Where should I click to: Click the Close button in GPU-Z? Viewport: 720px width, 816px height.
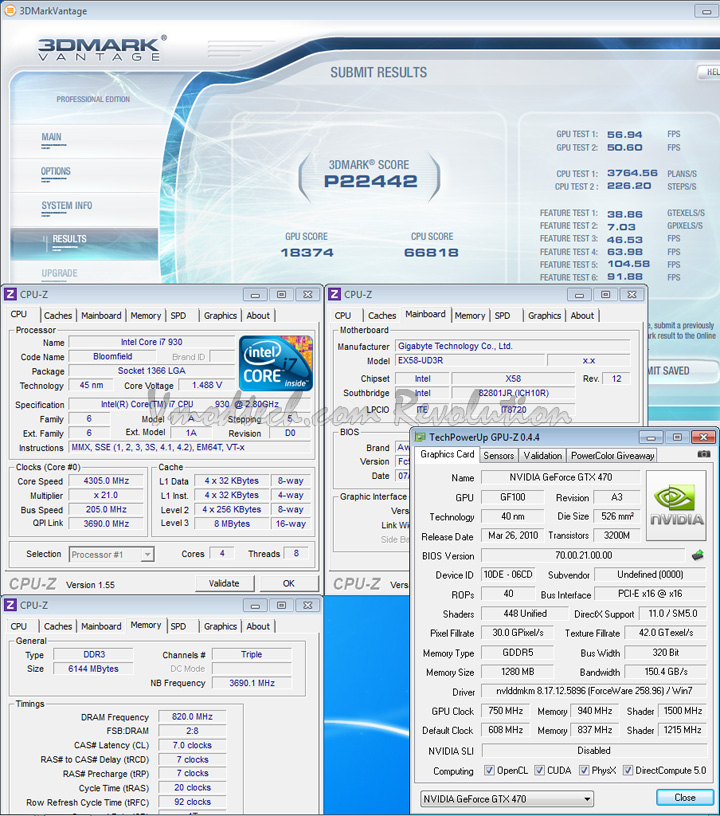click(x=685, y=797)
